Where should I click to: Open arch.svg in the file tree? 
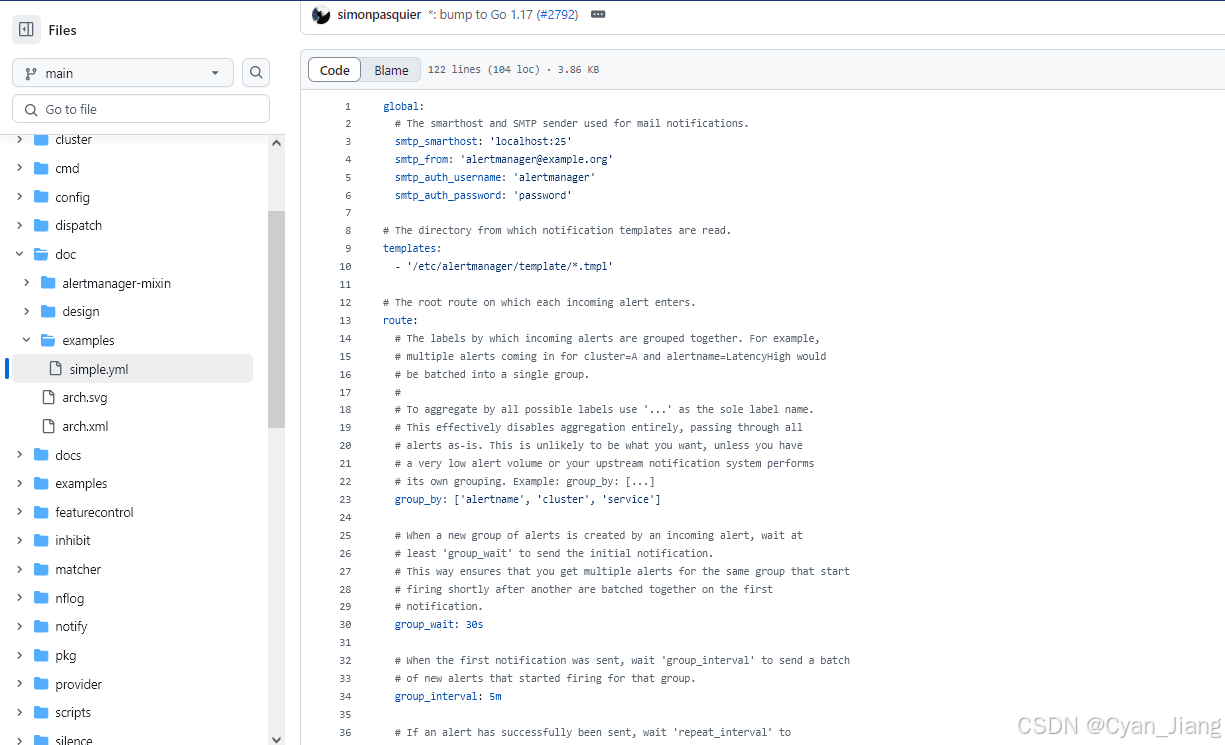pos(85,397)
